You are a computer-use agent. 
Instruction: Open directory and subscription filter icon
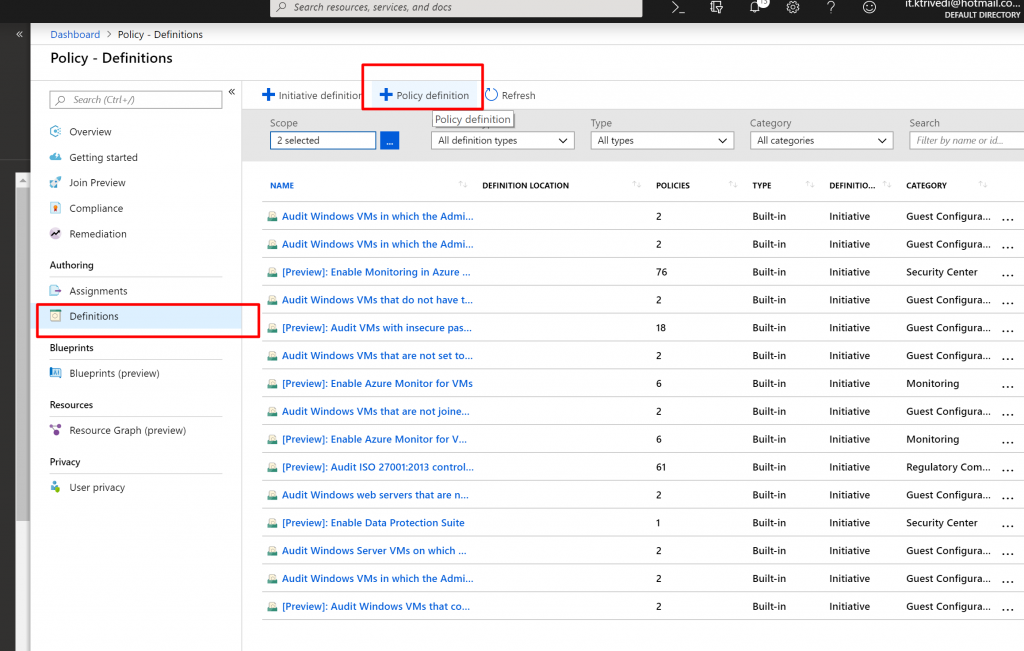click(x=716, y=7)
